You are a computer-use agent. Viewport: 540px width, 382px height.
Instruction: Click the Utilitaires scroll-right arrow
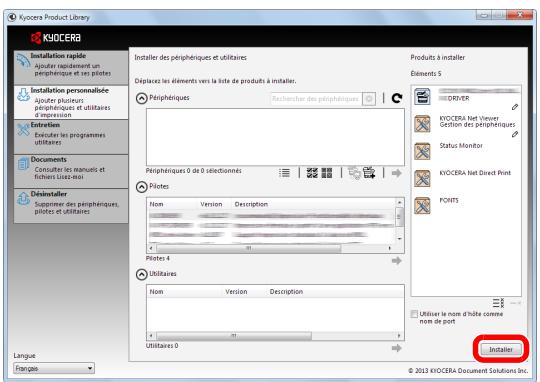(x=399, y=335)
